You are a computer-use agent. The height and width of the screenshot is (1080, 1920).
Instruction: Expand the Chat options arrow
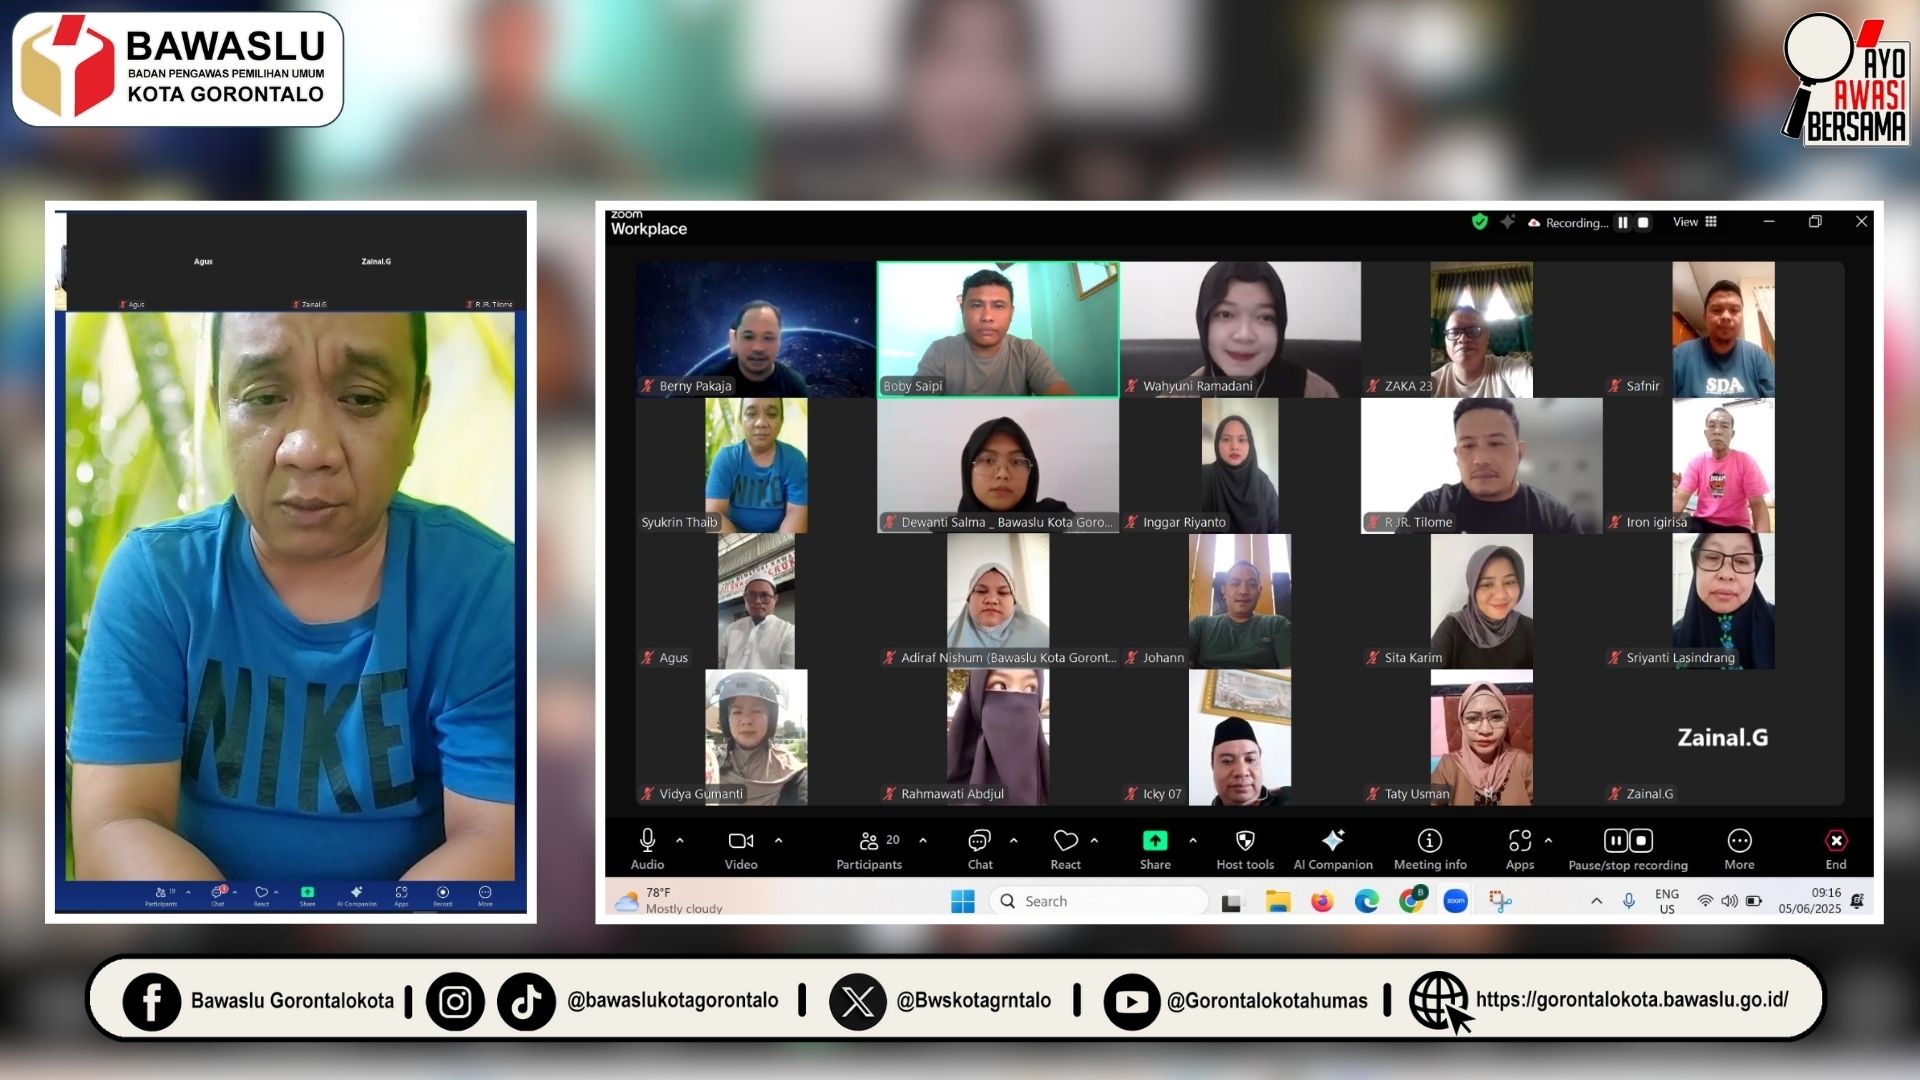(x=1014, y=841)
